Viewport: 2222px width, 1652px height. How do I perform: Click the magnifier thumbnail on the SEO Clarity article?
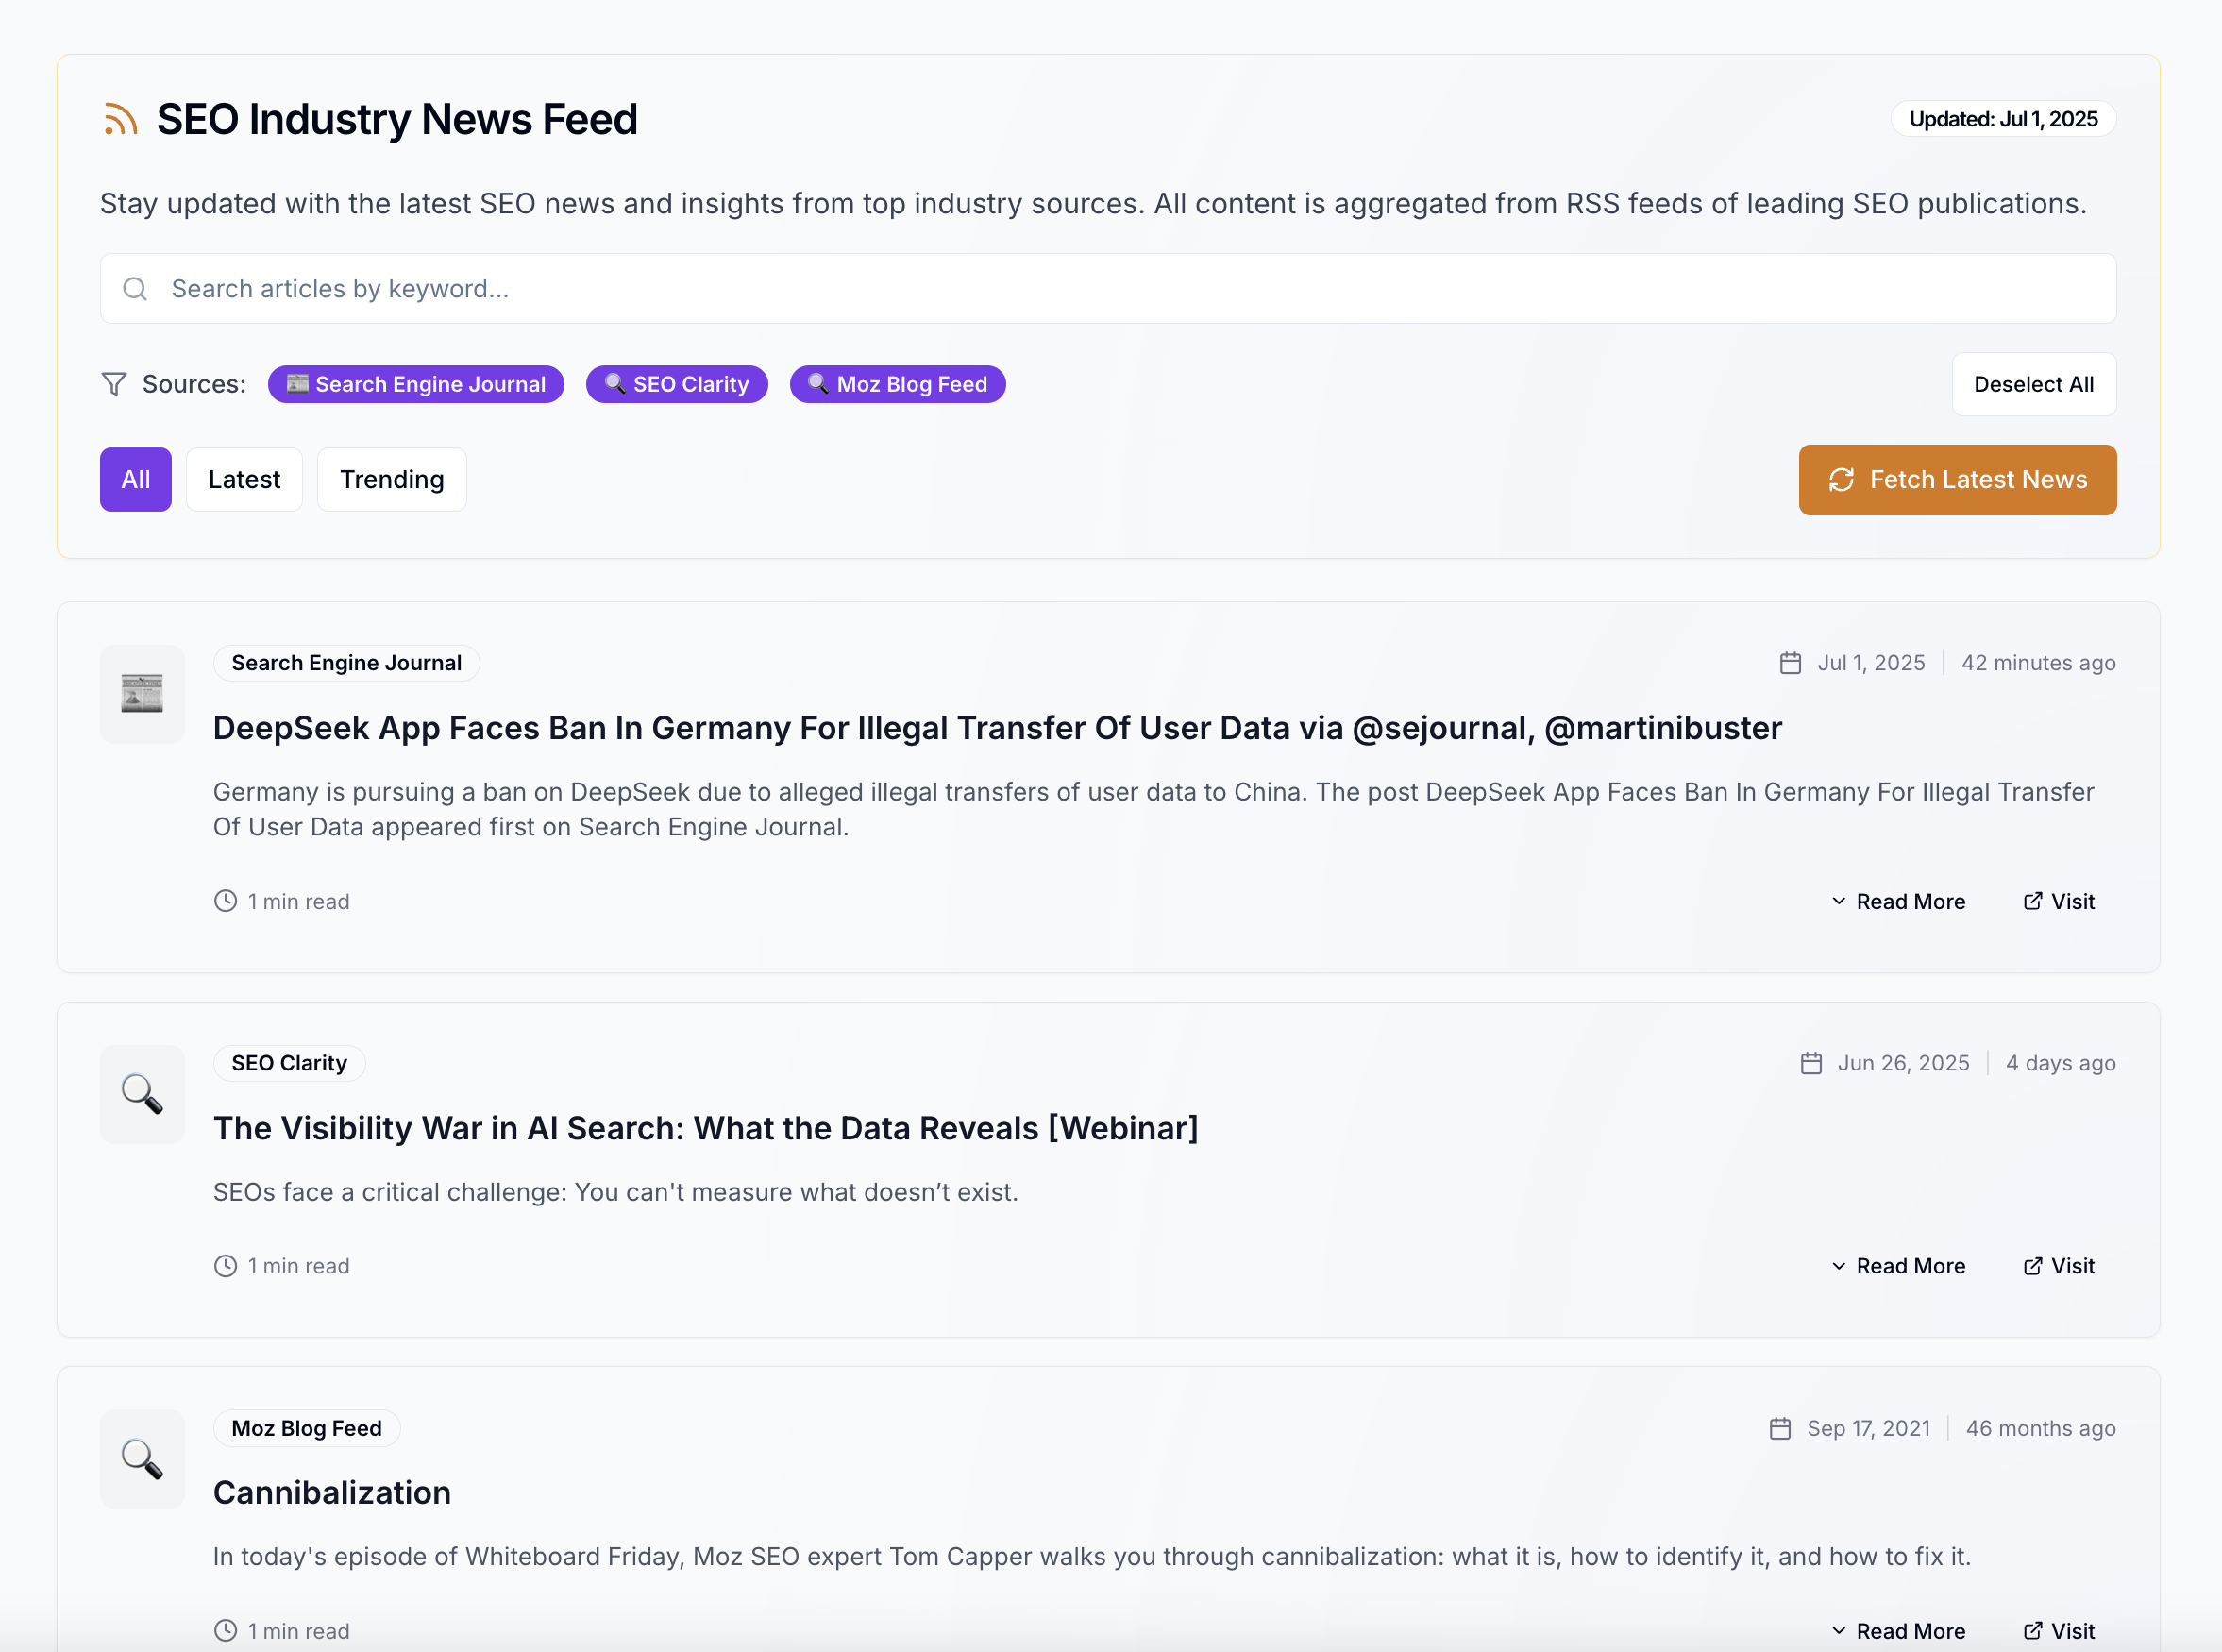click(142, 1094)
